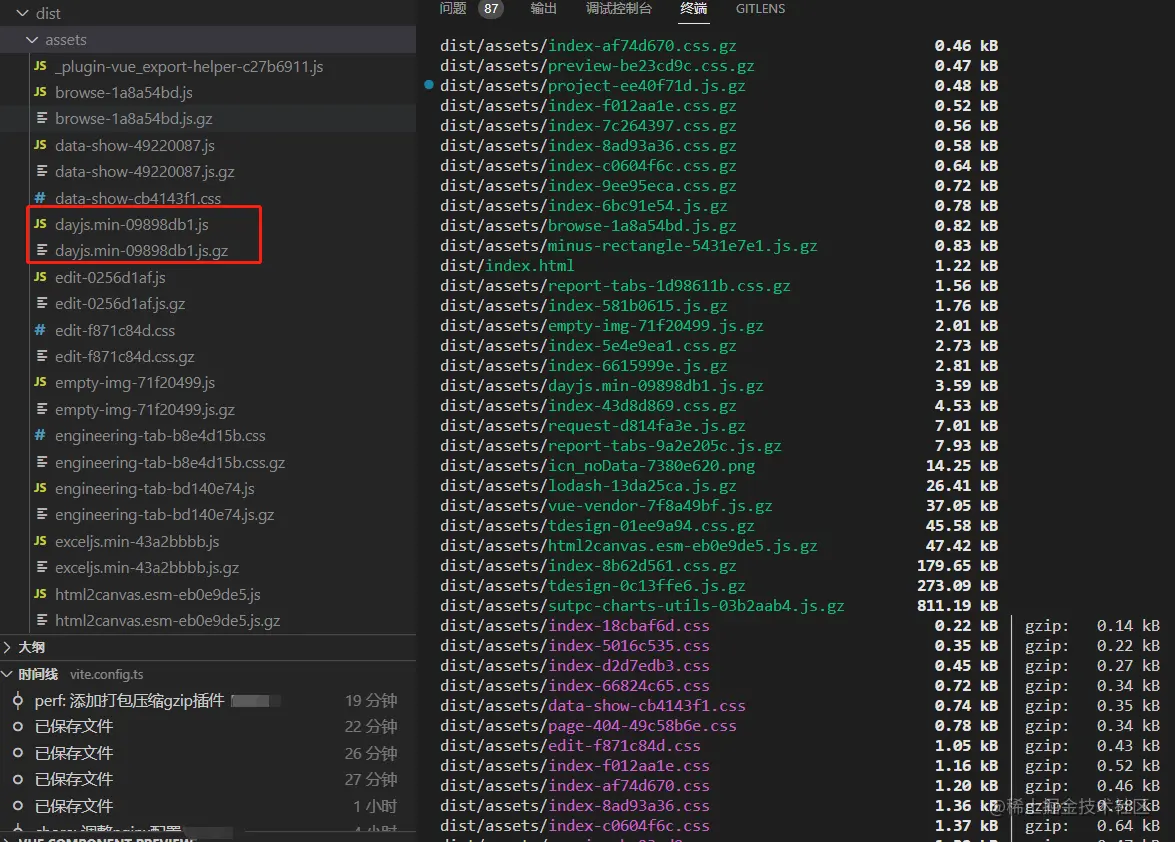Click JS icon of data-show-49220087.js
Viewport: 1175px width, 842px height.
(40, 145)
